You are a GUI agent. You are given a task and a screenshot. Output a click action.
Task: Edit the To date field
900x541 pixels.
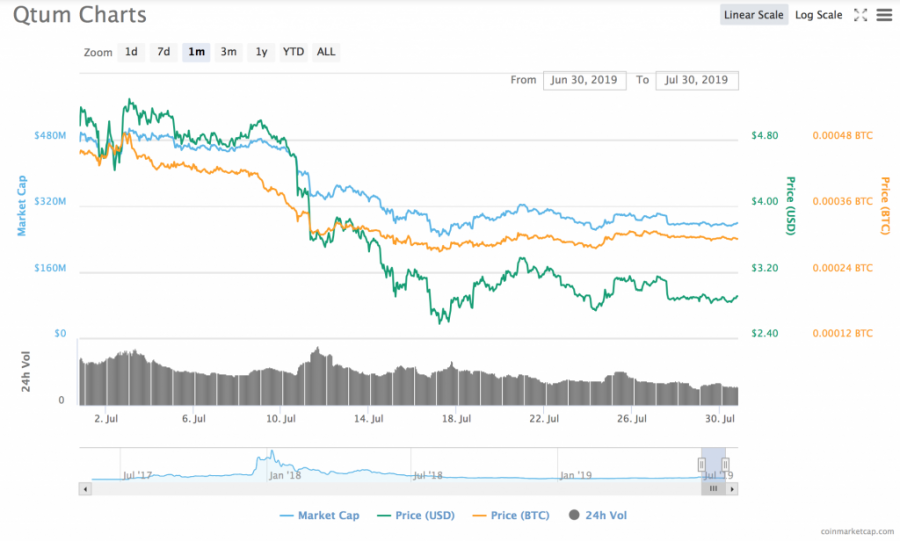[x=697, y=80]
